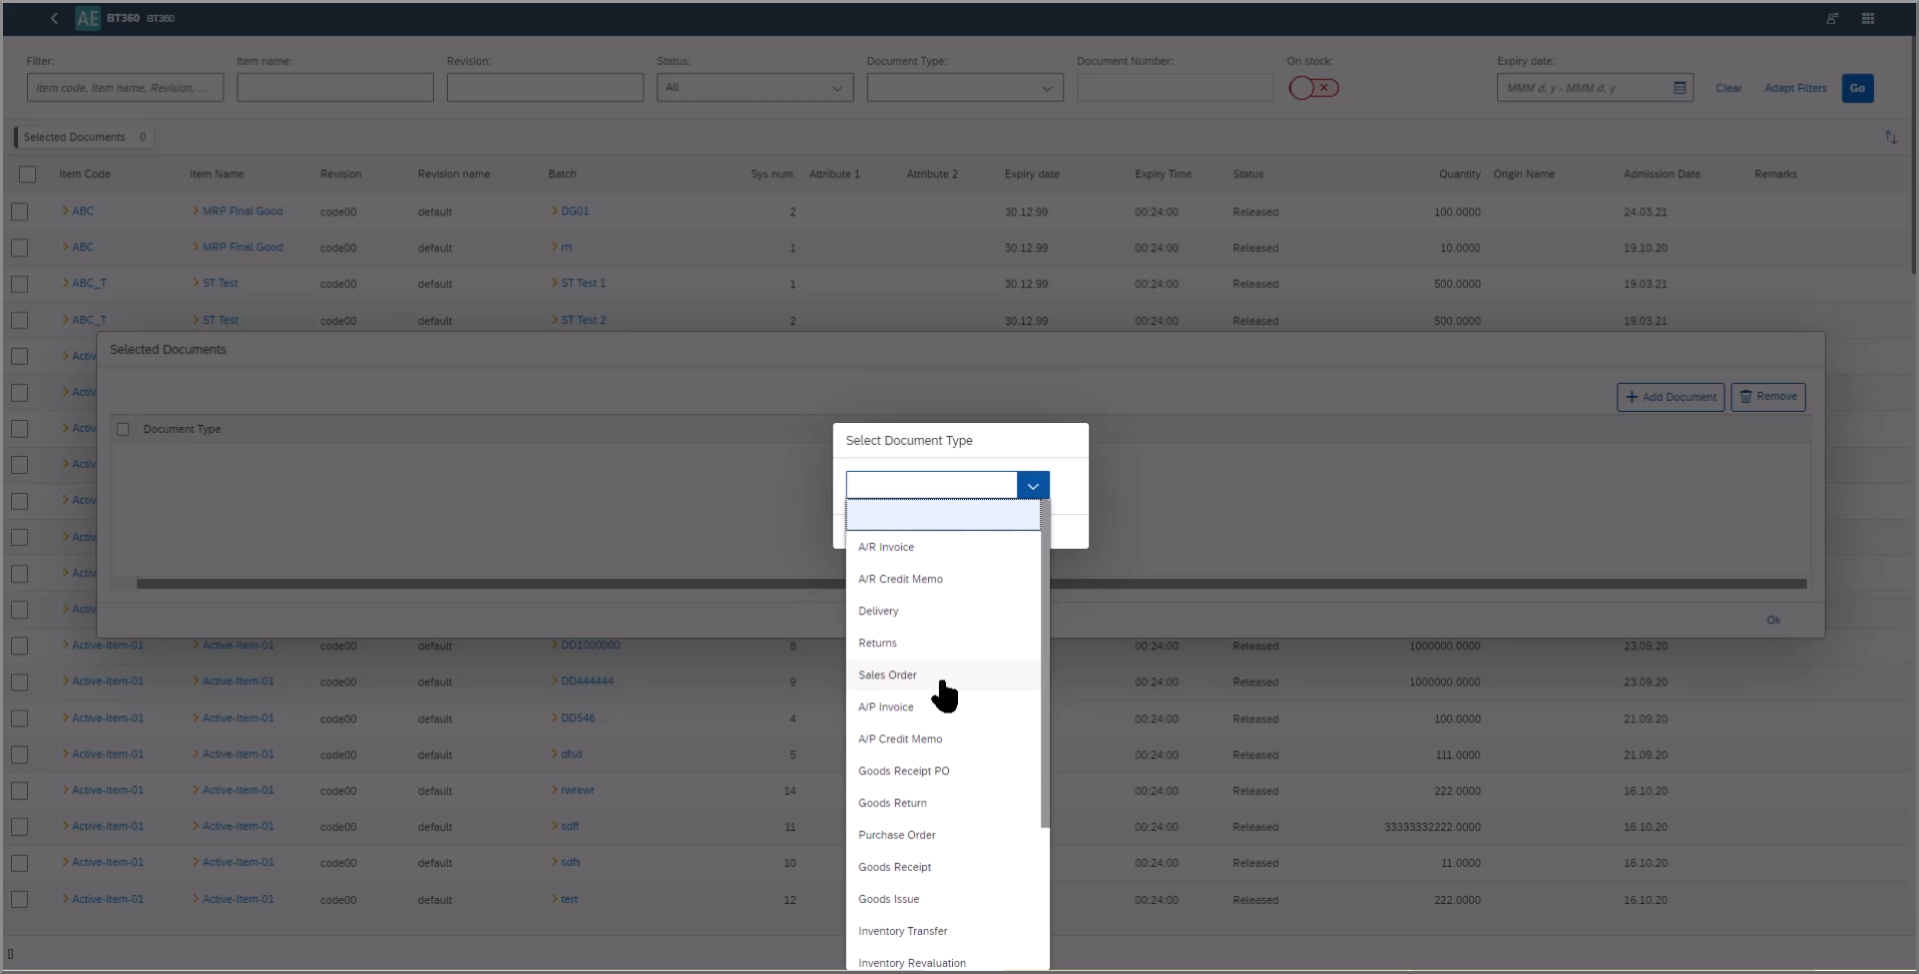
Task: Open the user profile icon
Action: click(x=1832, y=18)
